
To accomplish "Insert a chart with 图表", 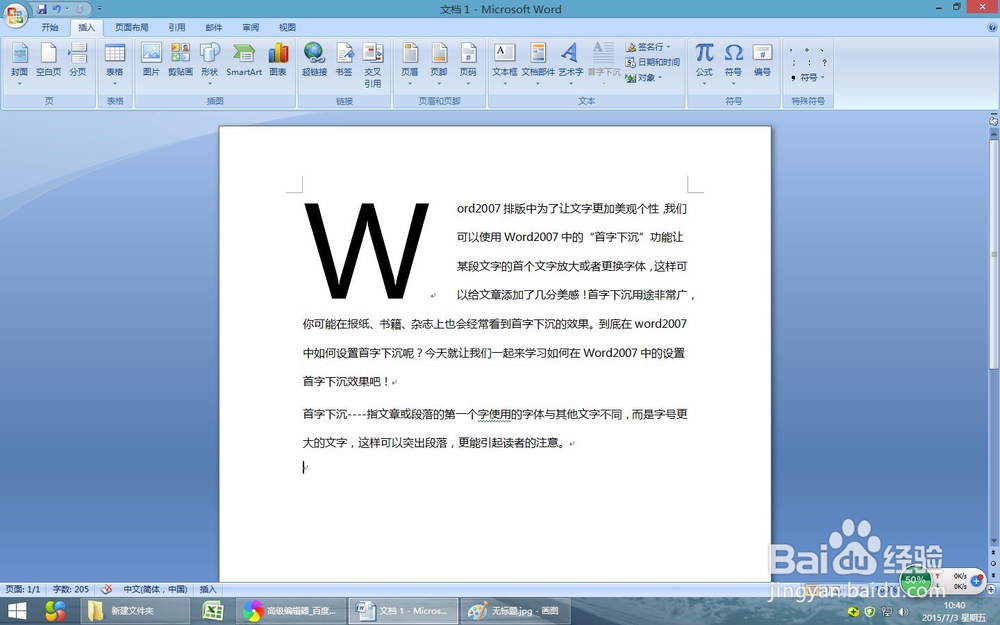I will click(278, 60).
